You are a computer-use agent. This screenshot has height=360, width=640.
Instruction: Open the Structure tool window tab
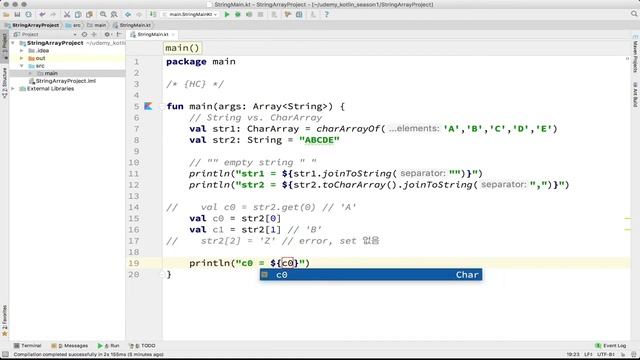[4, 83]
